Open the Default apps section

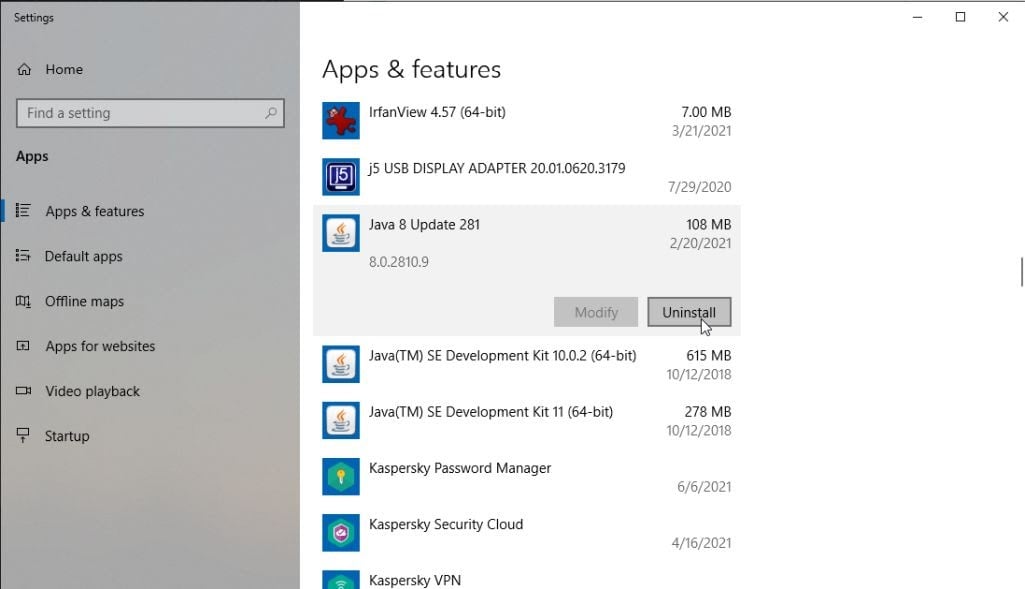[x=83, y=256]
